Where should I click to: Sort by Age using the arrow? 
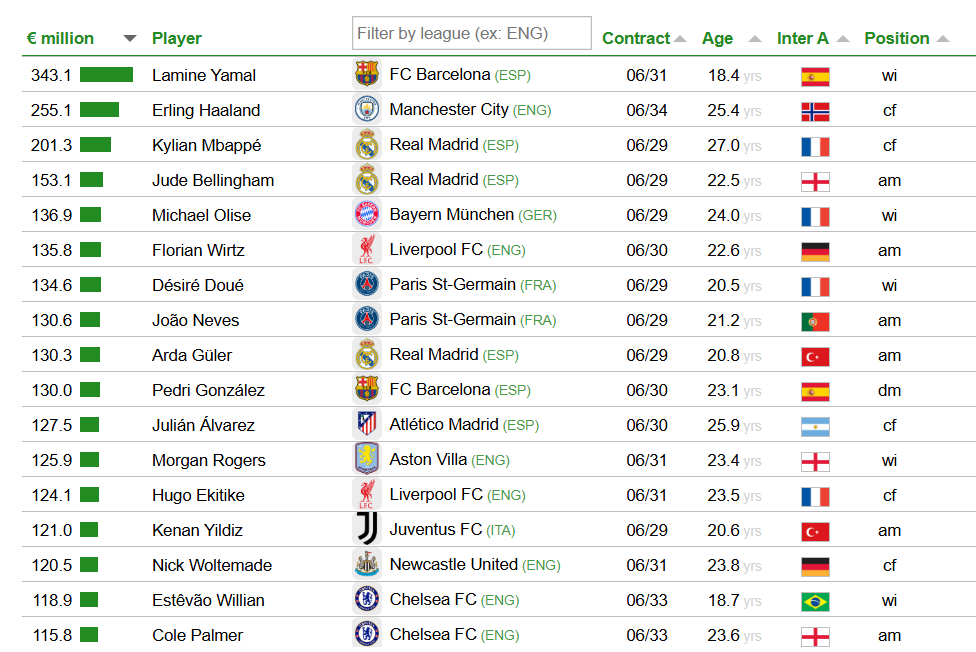tap(754, 39)
